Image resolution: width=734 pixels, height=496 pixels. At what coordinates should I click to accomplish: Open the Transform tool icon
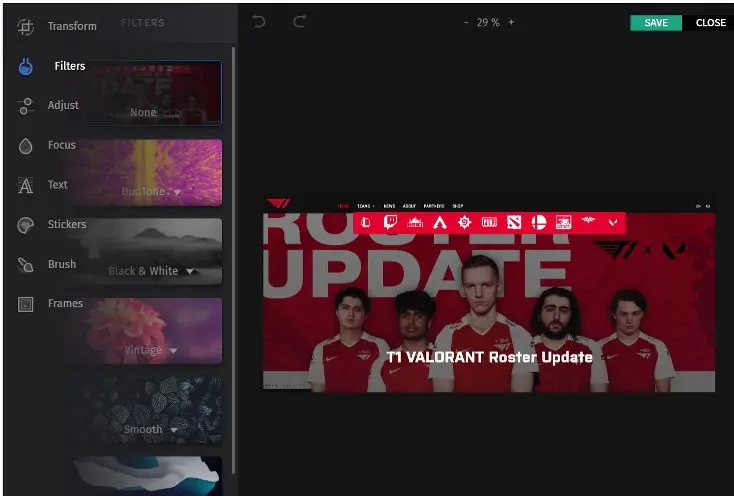[26, 27]
